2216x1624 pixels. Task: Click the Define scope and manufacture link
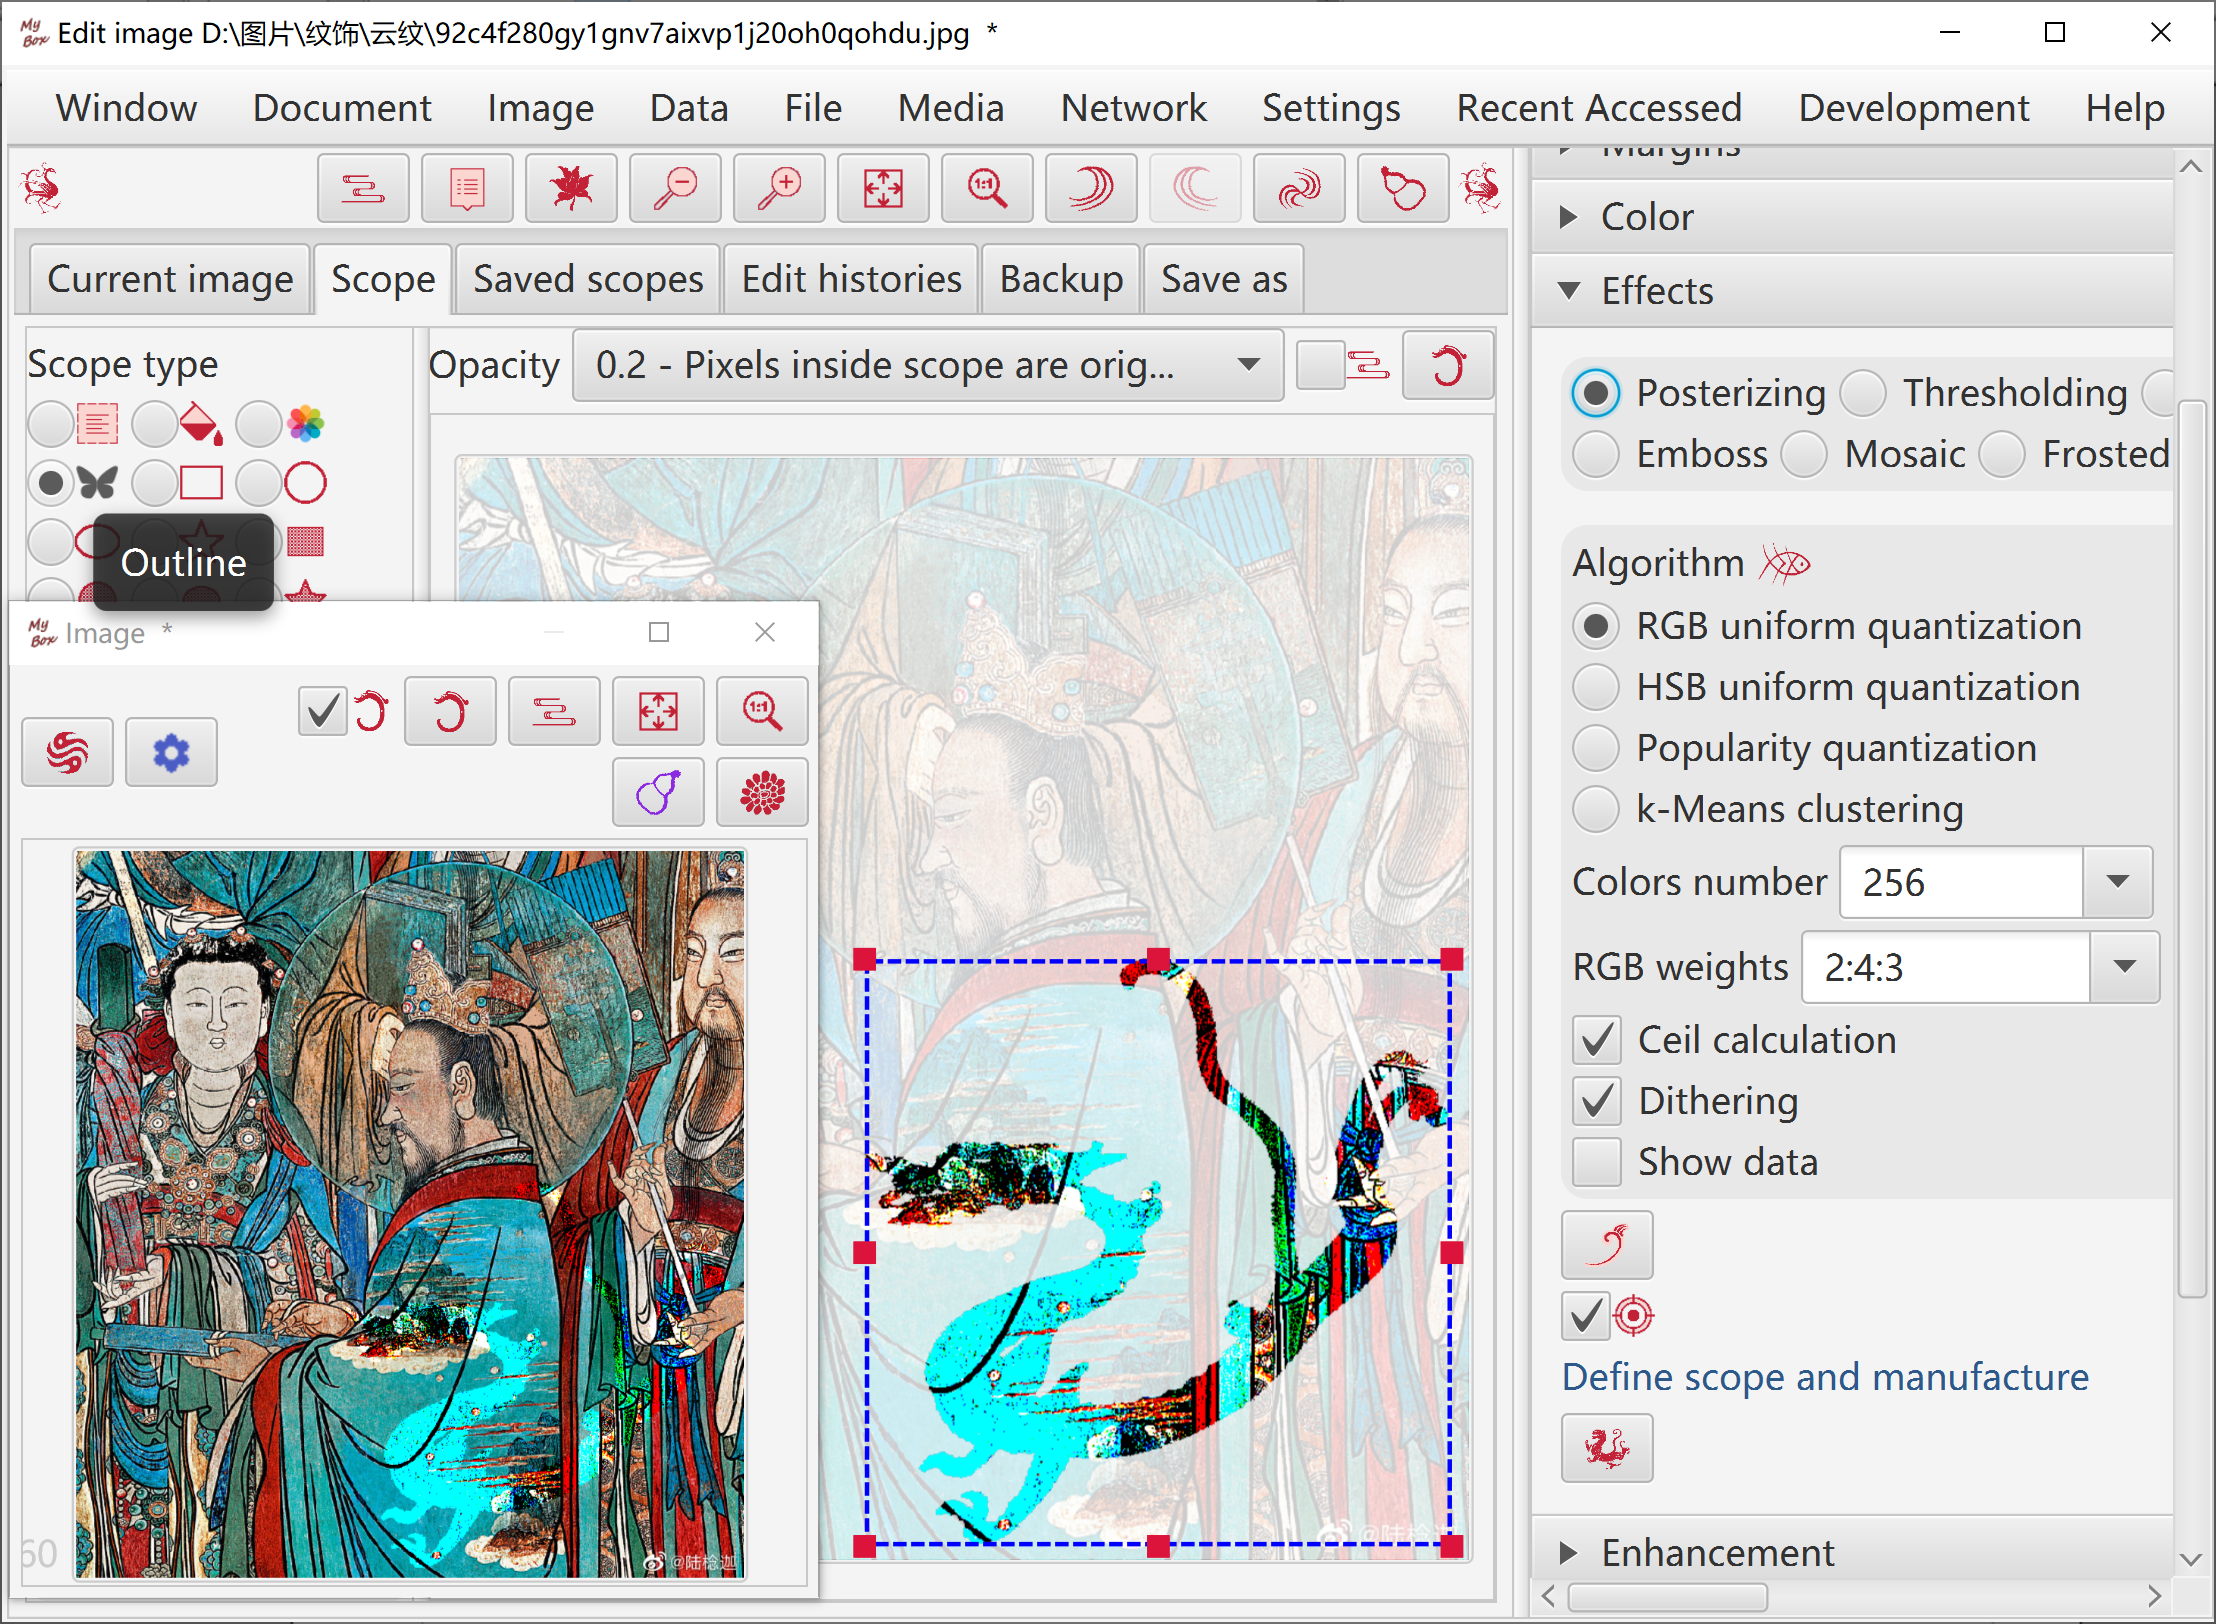pos(1825,1377)
